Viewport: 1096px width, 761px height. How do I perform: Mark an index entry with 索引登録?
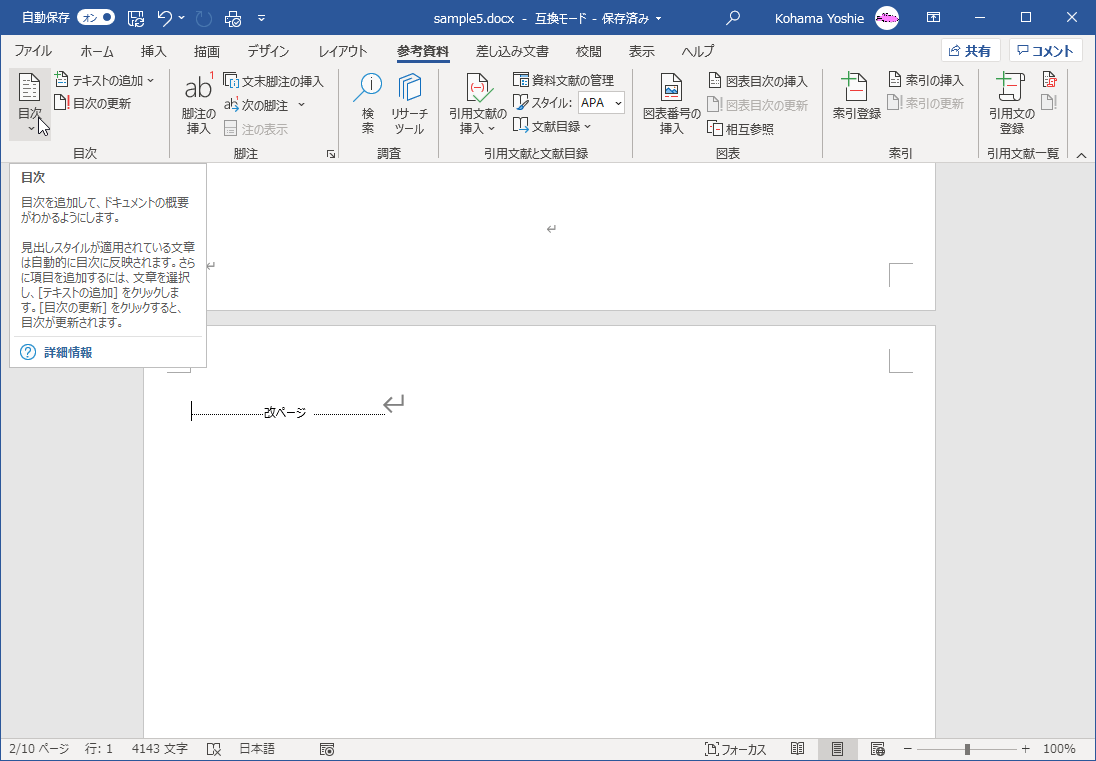point(854,100)
